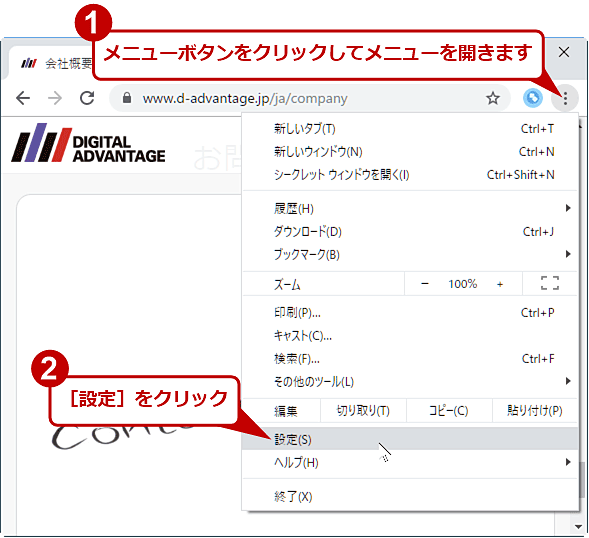
Task: Click the blue extension icon in the toolbar
Action: coord(533,98)
